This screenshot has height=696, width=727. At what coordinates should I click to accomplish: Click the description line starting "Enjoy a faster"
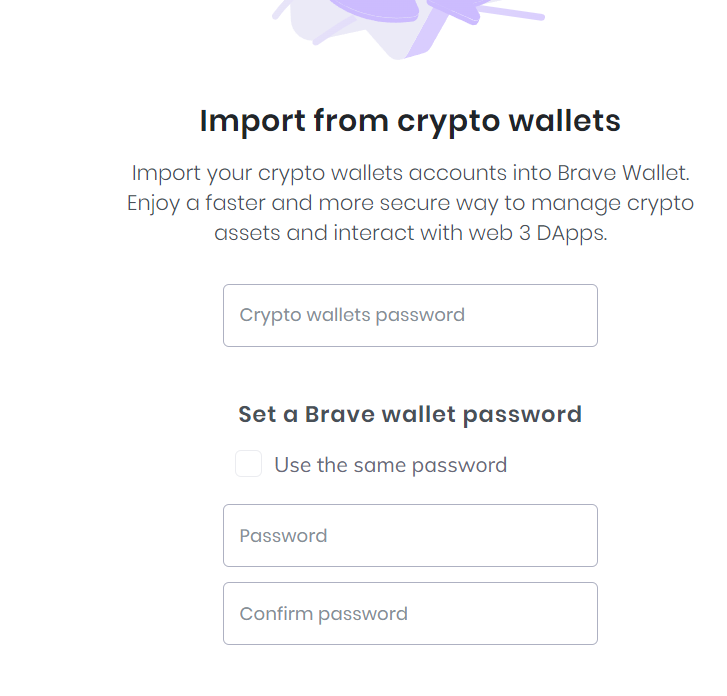[410, 203]
